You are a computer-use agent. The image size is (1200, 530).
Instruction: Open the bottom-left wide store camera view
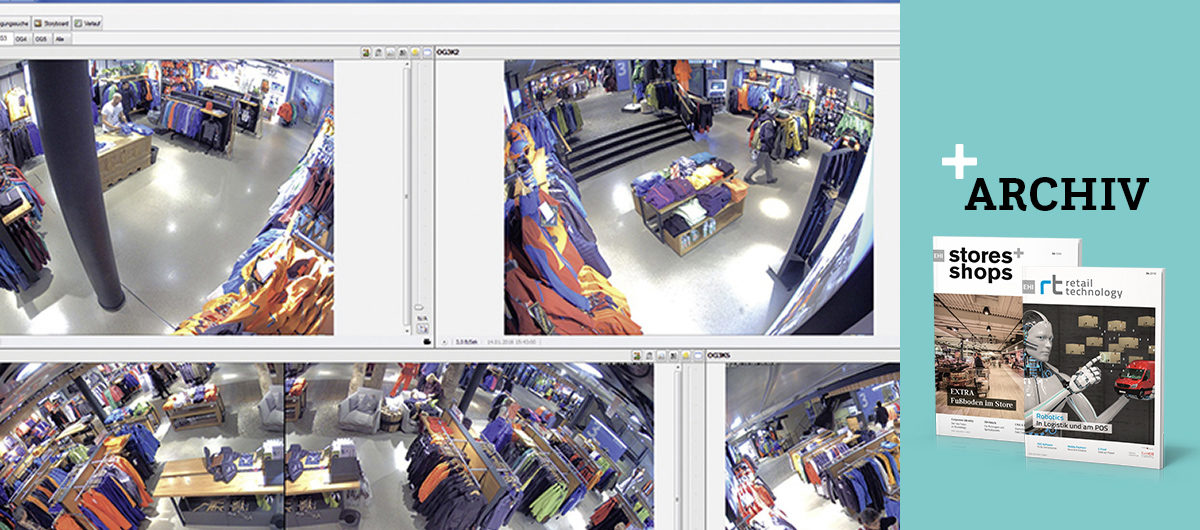(x=325, y=446)
